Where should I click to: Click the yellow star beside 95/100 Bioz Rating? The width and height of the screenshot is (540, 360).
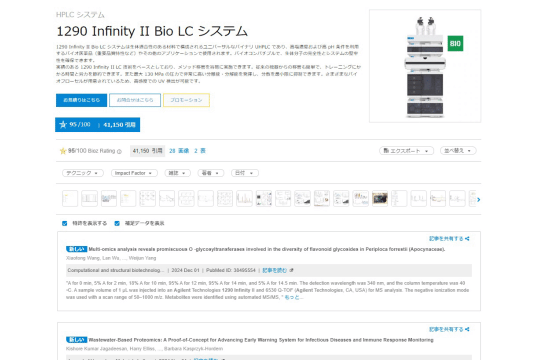(x=63, y=151)
